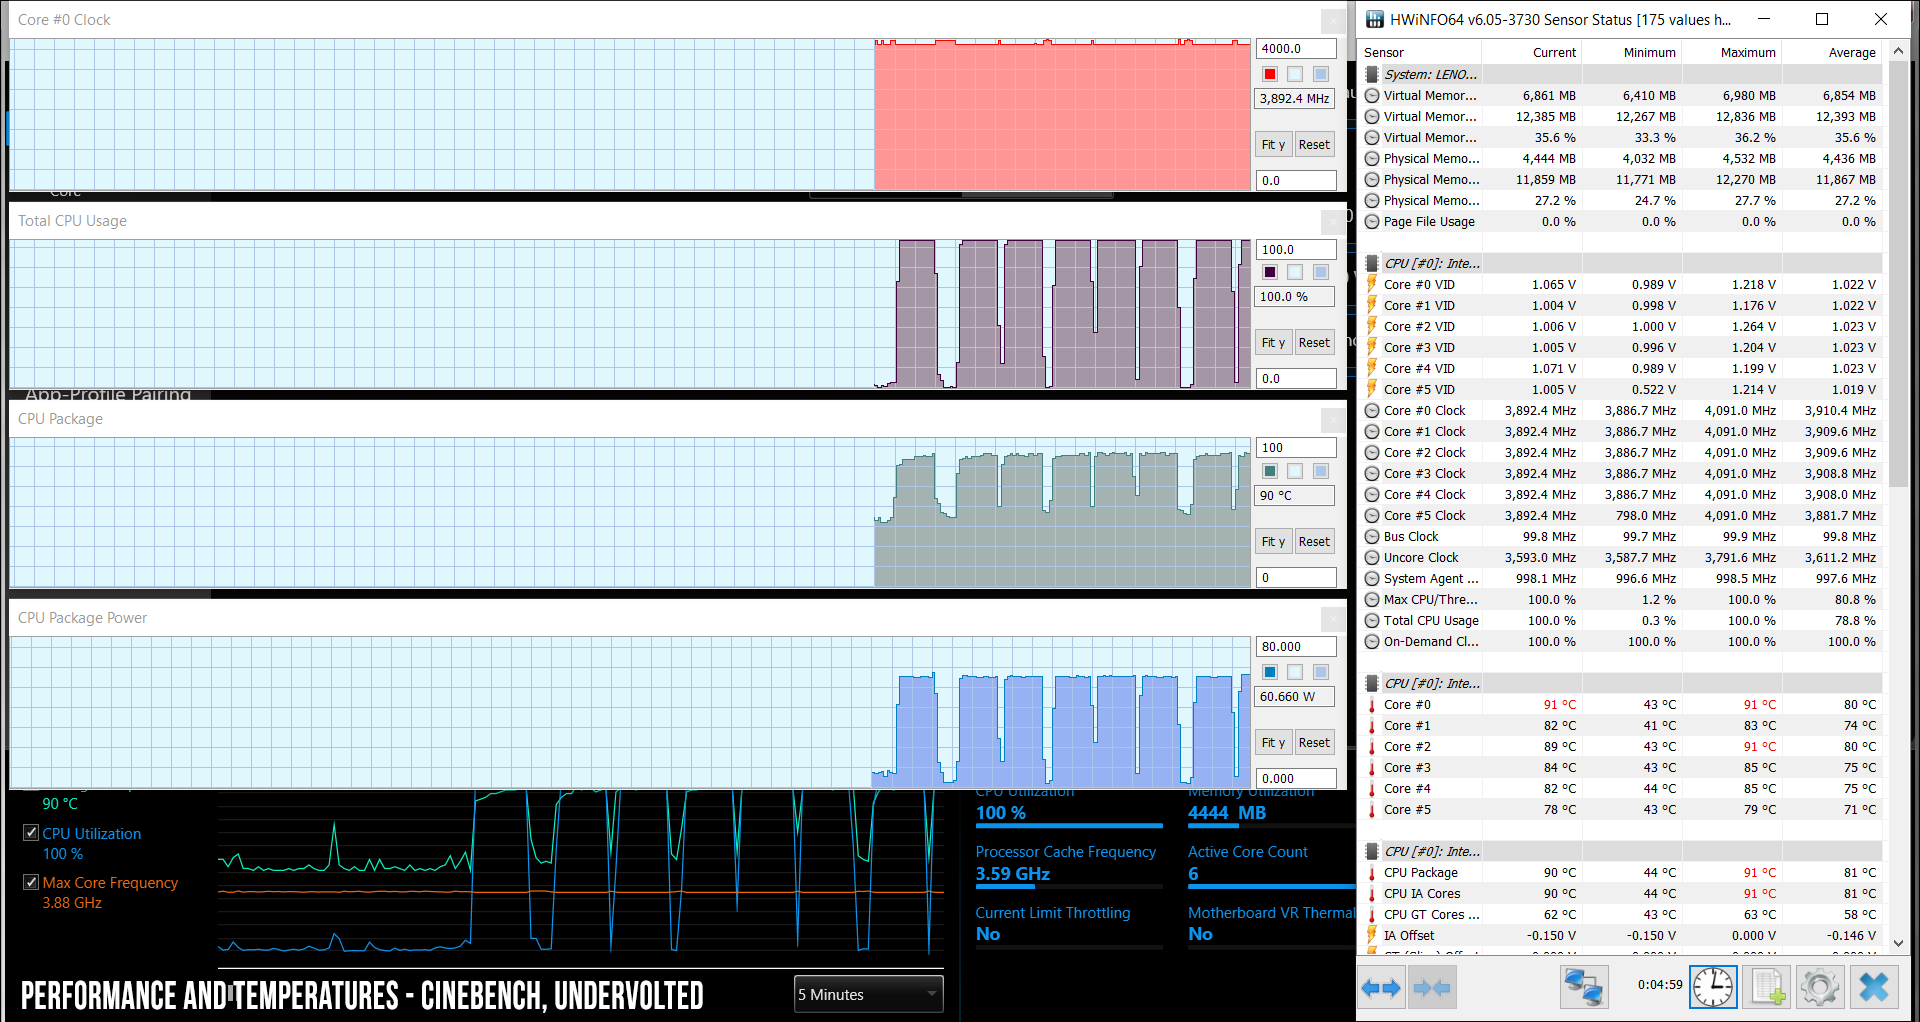
Task: Click Reset in the CPU Package graph
Action: pos(1314,541)
